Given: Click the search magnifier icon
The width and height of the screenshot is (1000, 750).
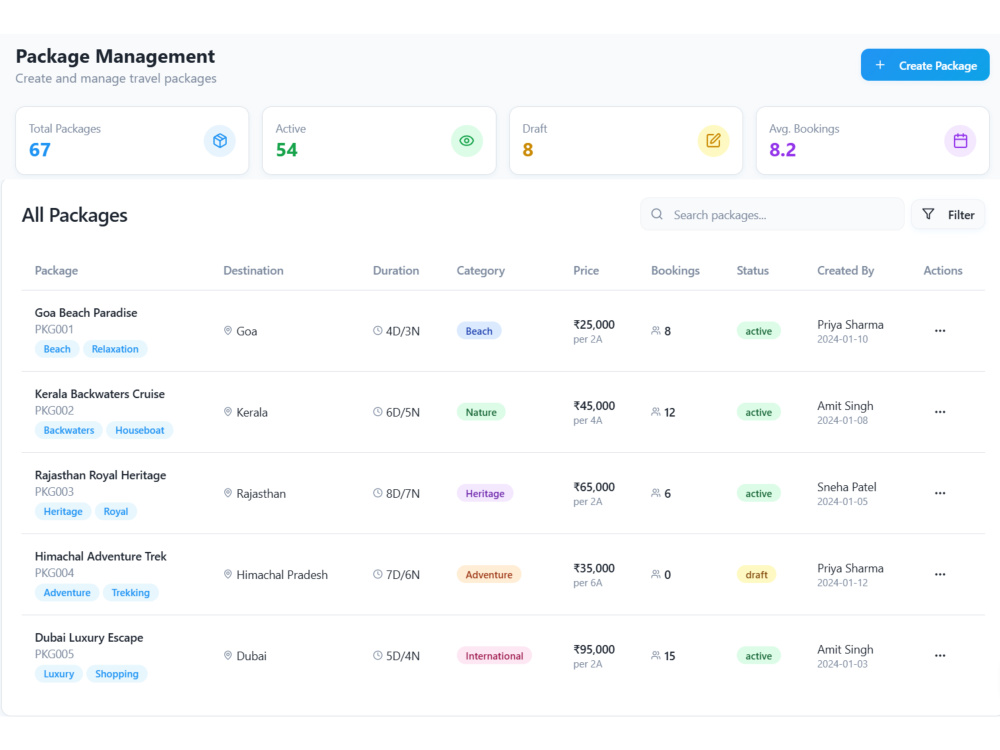Looking at the screenshot, I should [657, 214].
